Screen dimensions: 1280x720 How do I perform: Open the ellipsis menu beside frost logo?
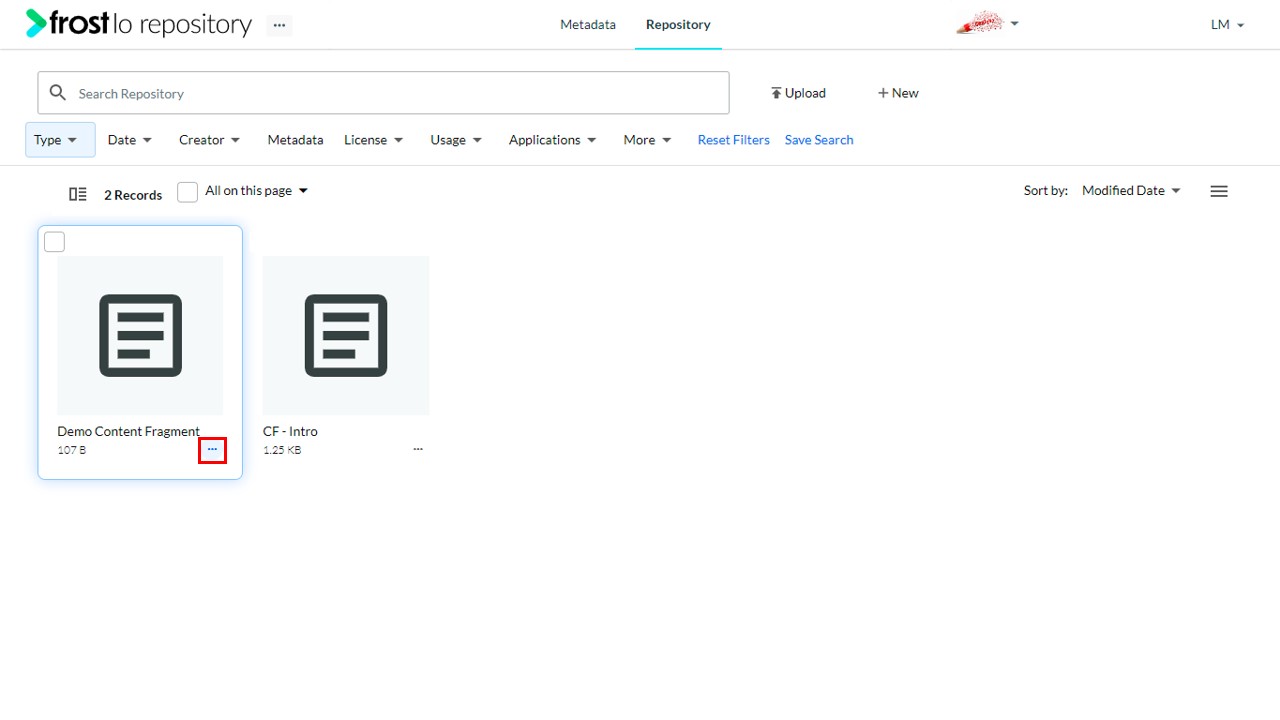click(279, 25)
